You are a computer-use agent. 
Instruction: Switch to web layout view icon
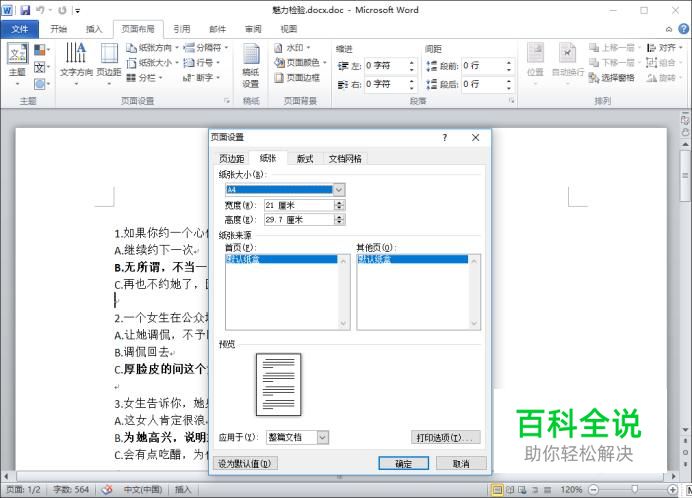pos(523,490)
